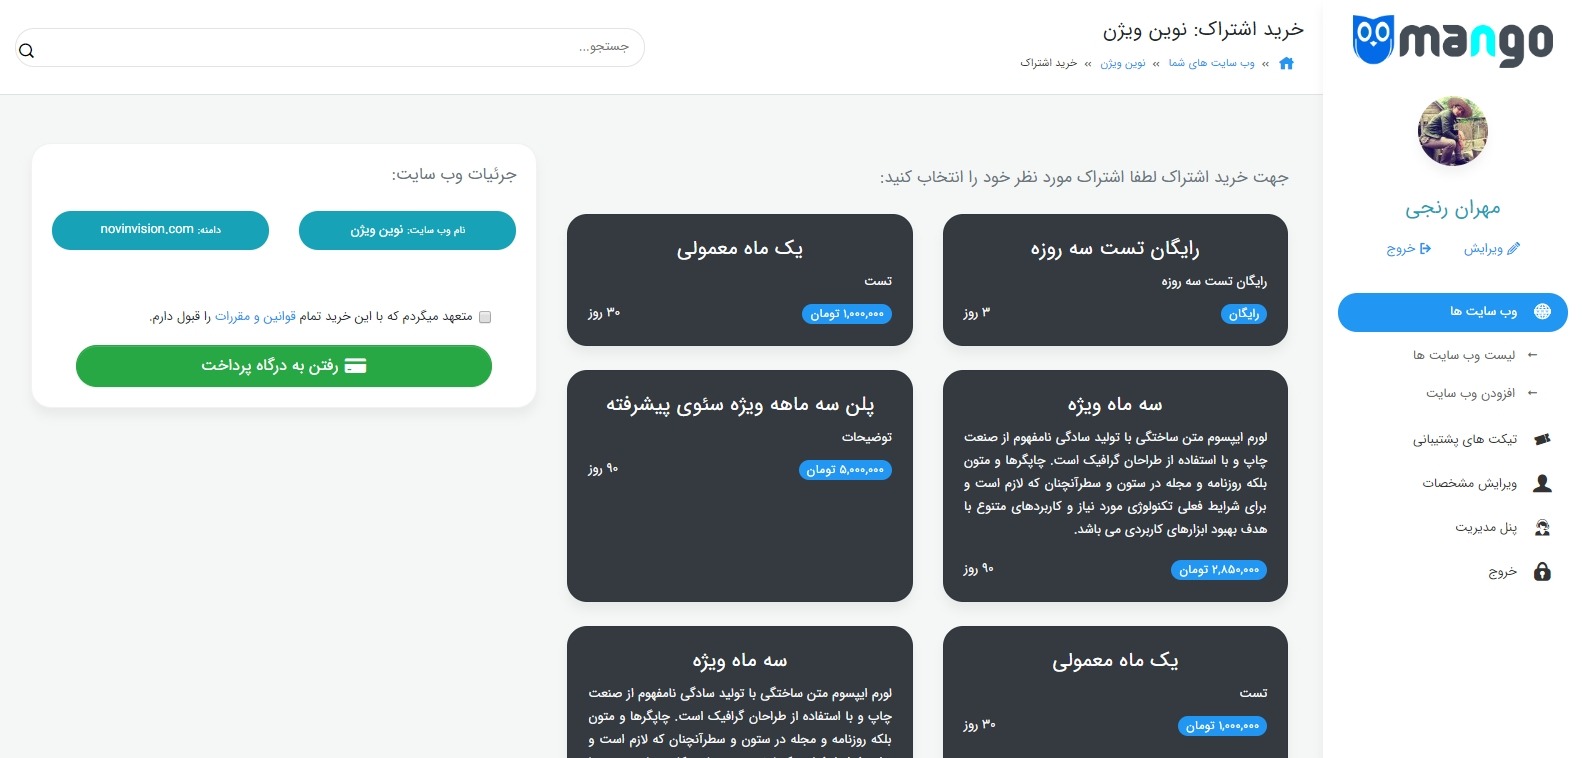Click the home breadcrumb icon

tap(1286, 63)
